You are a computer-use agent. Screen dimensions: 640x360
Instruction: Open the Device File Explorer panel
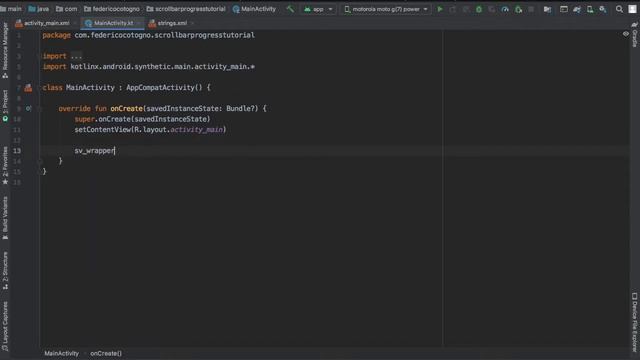coord(635,322)
